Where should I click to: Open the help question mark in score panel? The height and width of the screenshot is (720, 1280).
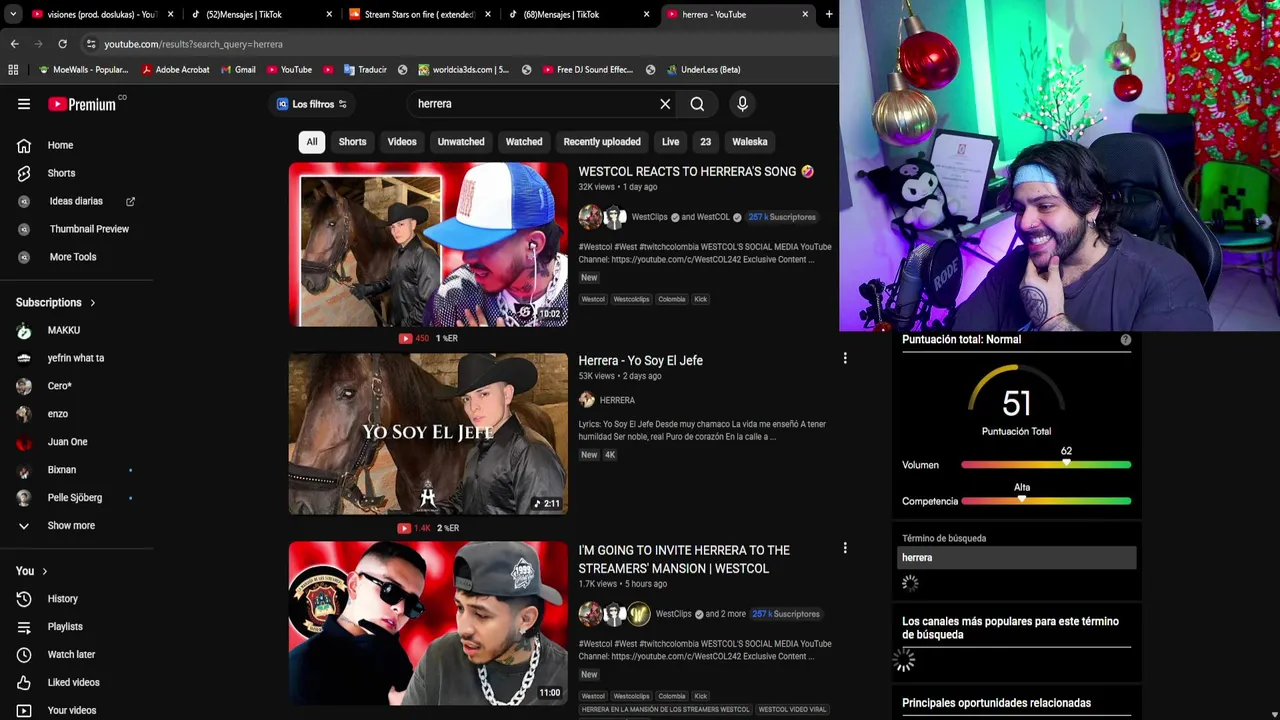[x=1126, y=340]
